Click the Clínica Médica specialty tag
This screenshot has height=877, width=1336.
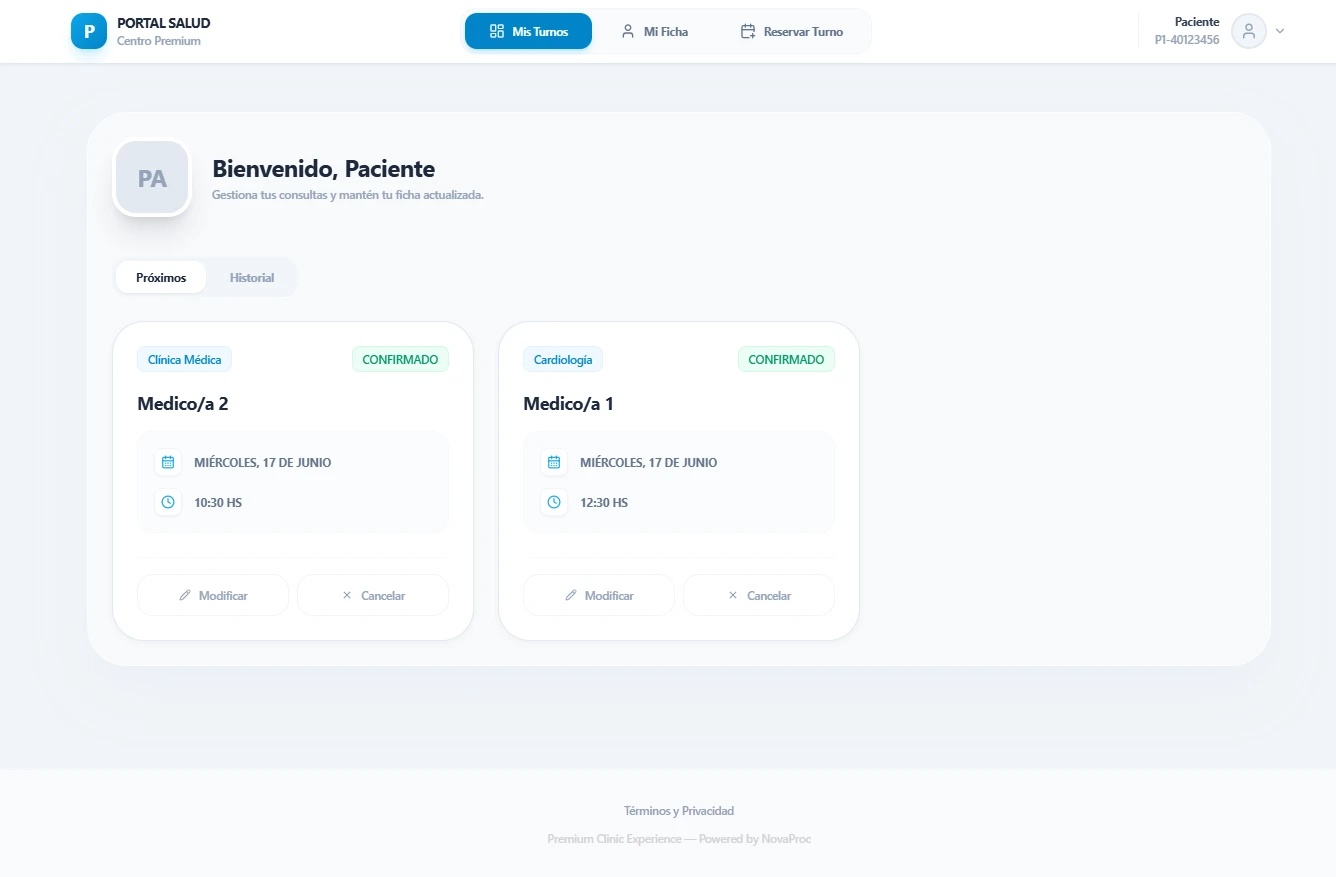(x=184, y=359)
